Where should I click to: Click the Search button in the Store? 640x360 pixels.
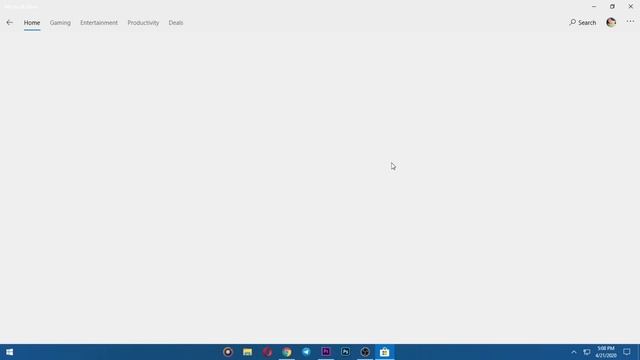(582, 22)
